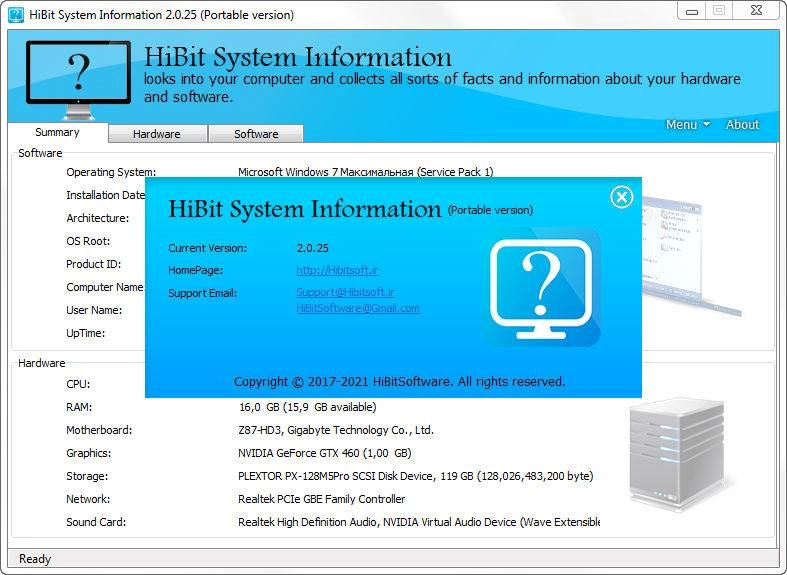Select the Graphics value NVIDIA GeForce GTX 460
Viewport: 787px width, 575px height.
point(325,453)
